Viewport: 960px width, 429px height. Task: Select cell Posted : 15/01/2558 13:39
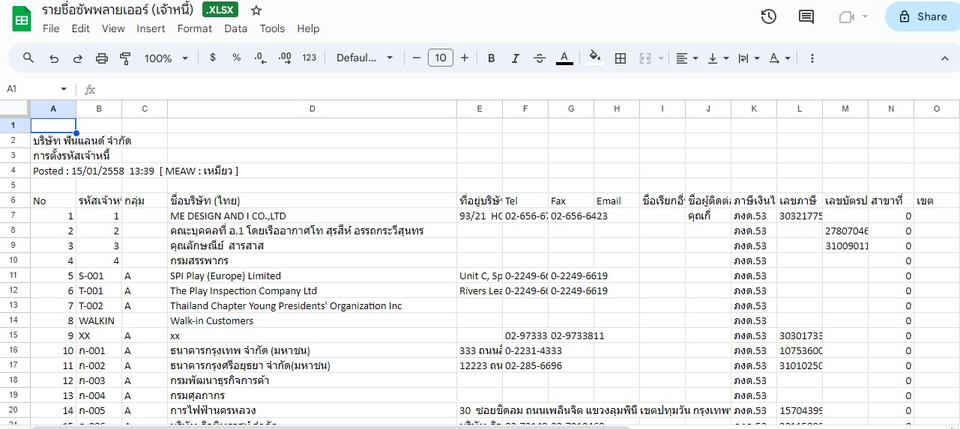click(x=53, y=171)
